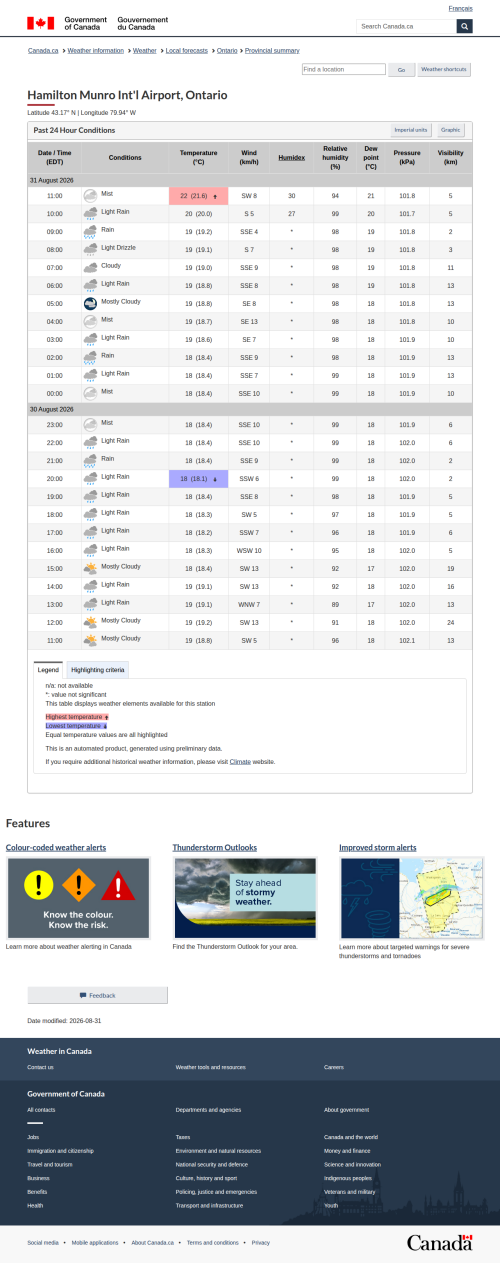Viewport: 500px width, 1263px height.
Task: Click the Light Rain icon at 18:00
Action: (90, 514)
